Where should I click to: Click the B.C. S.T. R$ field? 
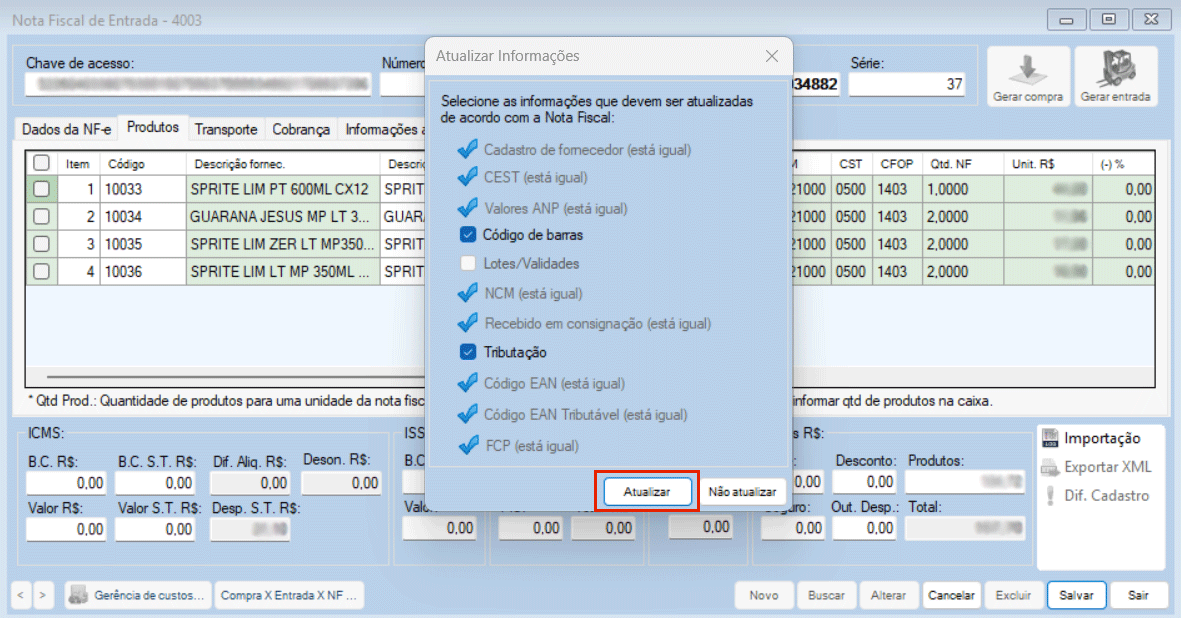(155, 483)
